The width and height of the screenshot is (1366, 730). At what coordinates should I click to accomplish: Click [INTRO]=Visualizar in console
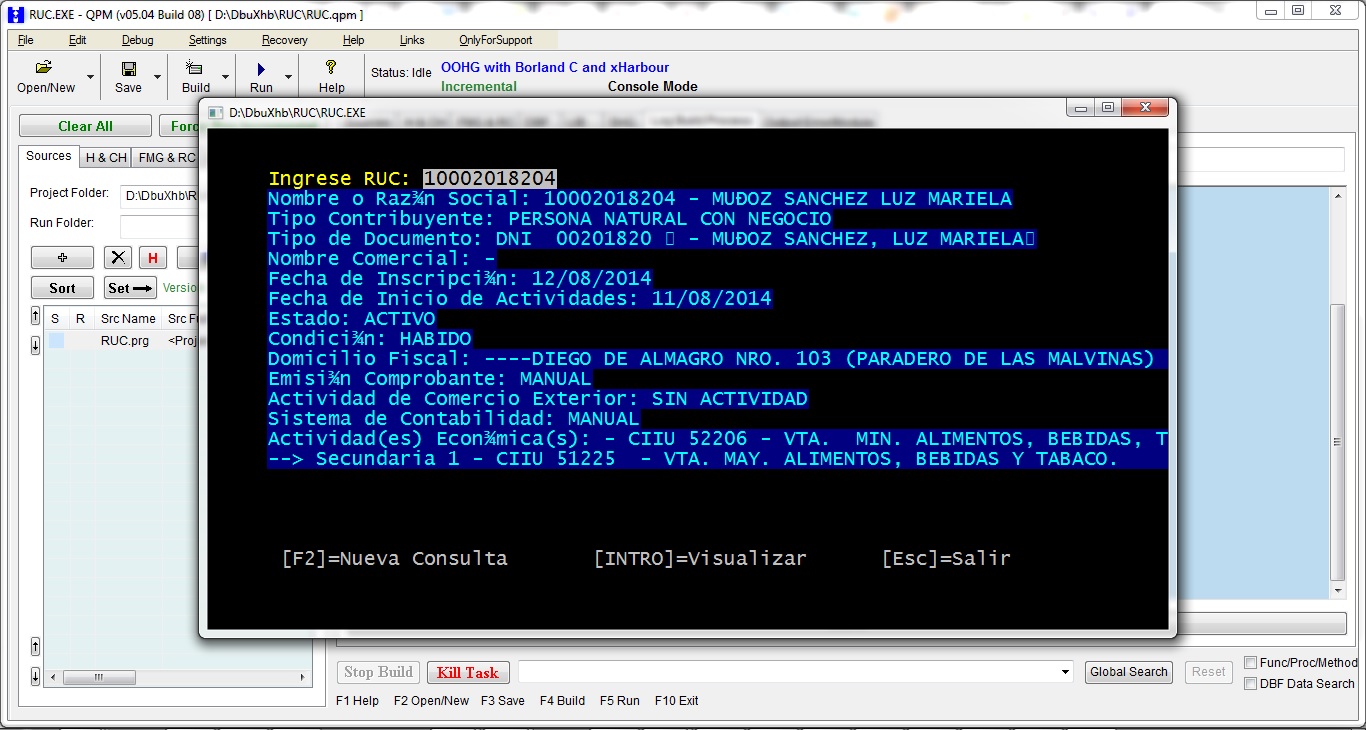700,559
